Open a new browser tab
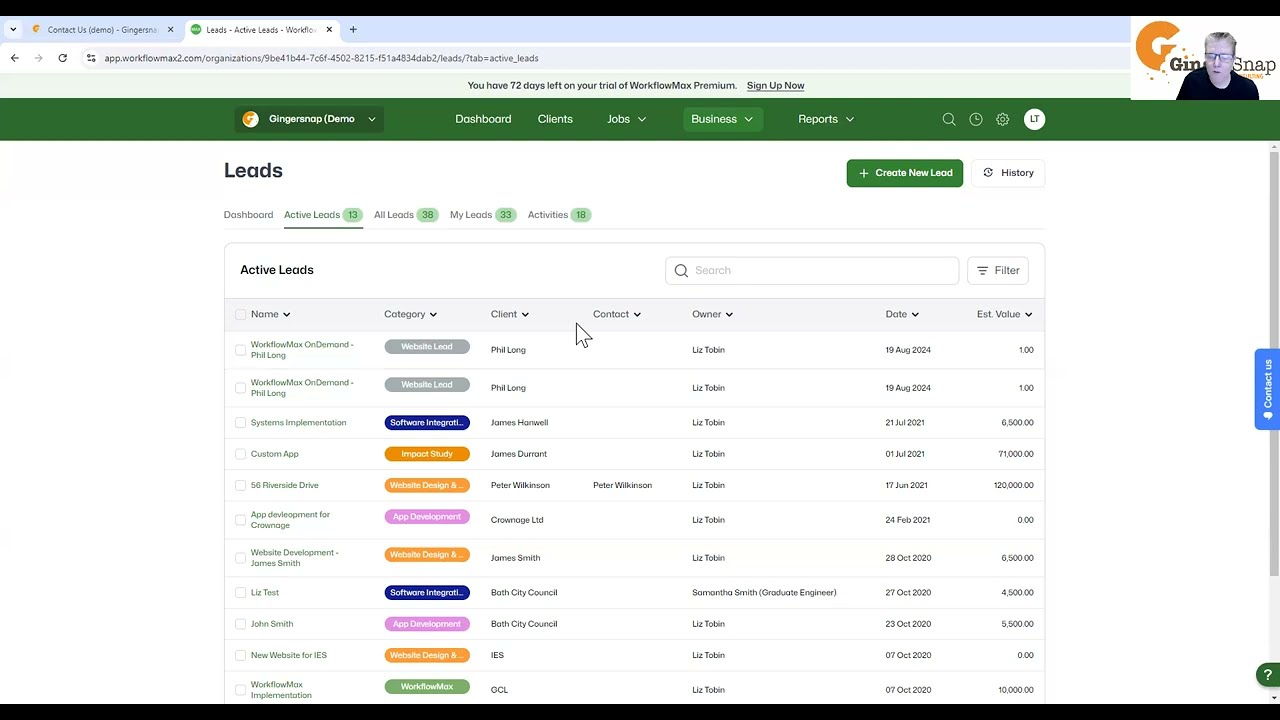1280x720 pixels. (x=353, y=30)
